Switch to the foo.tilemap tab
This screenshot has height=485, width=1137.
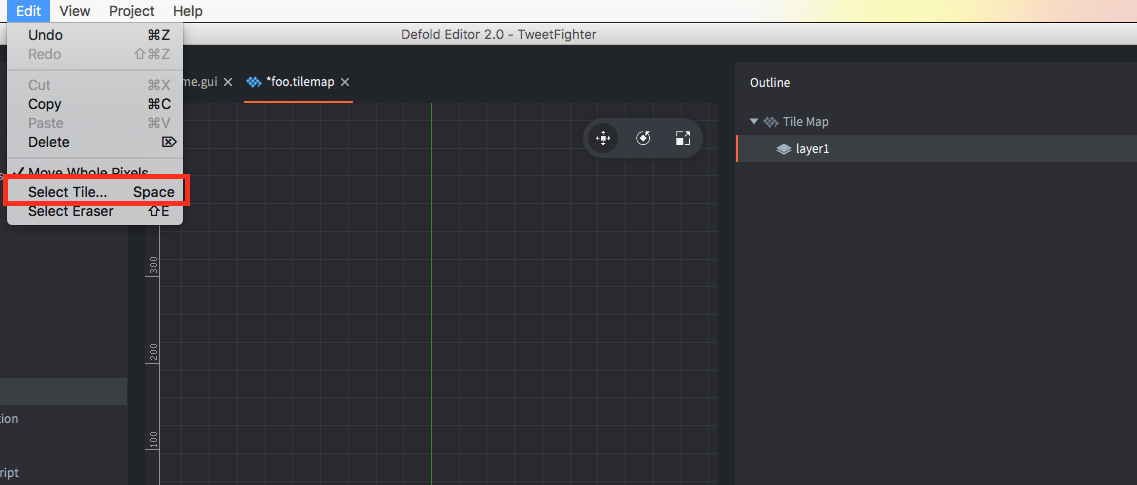(299, 82)
